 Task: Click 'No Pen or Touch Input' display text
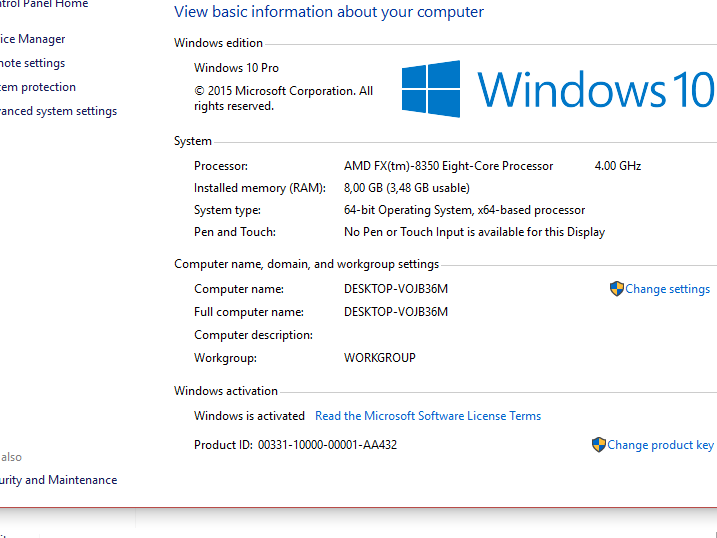tap(474, 232)
